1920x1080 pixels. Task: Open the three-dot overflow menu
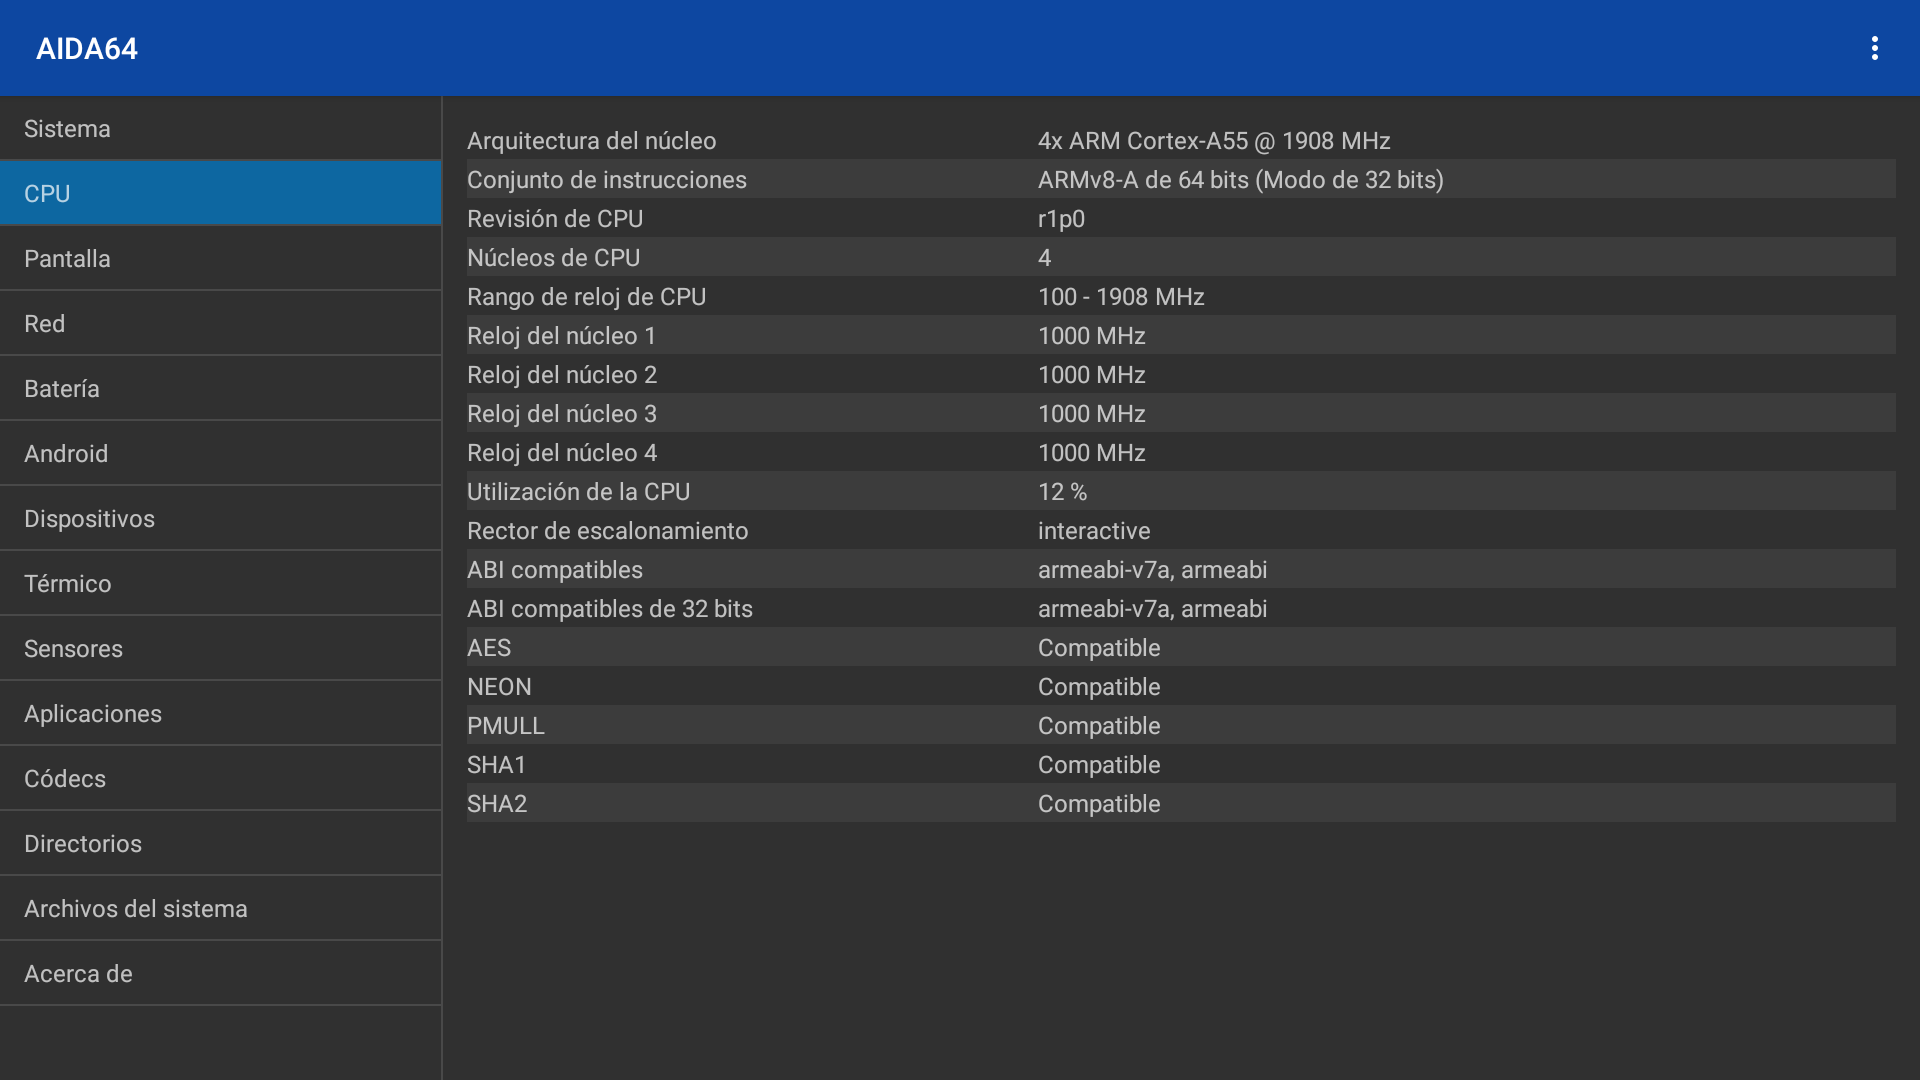coord(1874,48)
